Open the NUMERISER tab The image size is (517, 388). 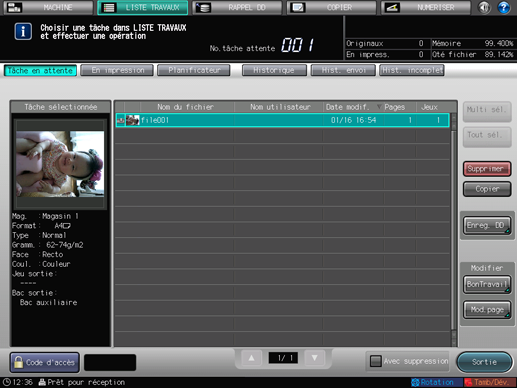(x=426, y=7)
